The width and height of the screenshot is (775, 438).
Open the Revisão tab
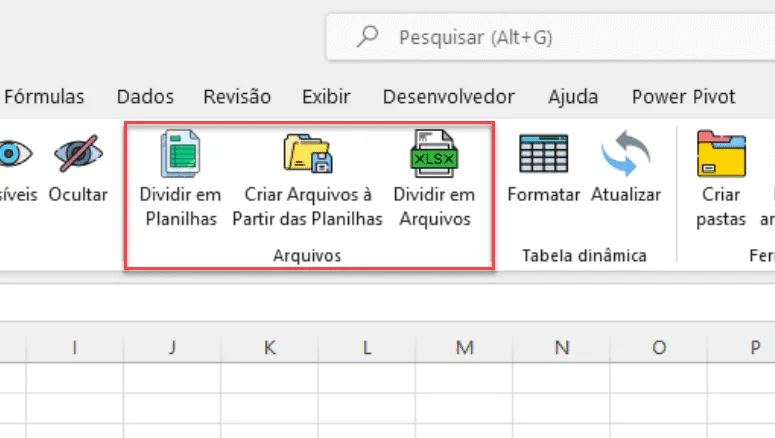[237, 97]
